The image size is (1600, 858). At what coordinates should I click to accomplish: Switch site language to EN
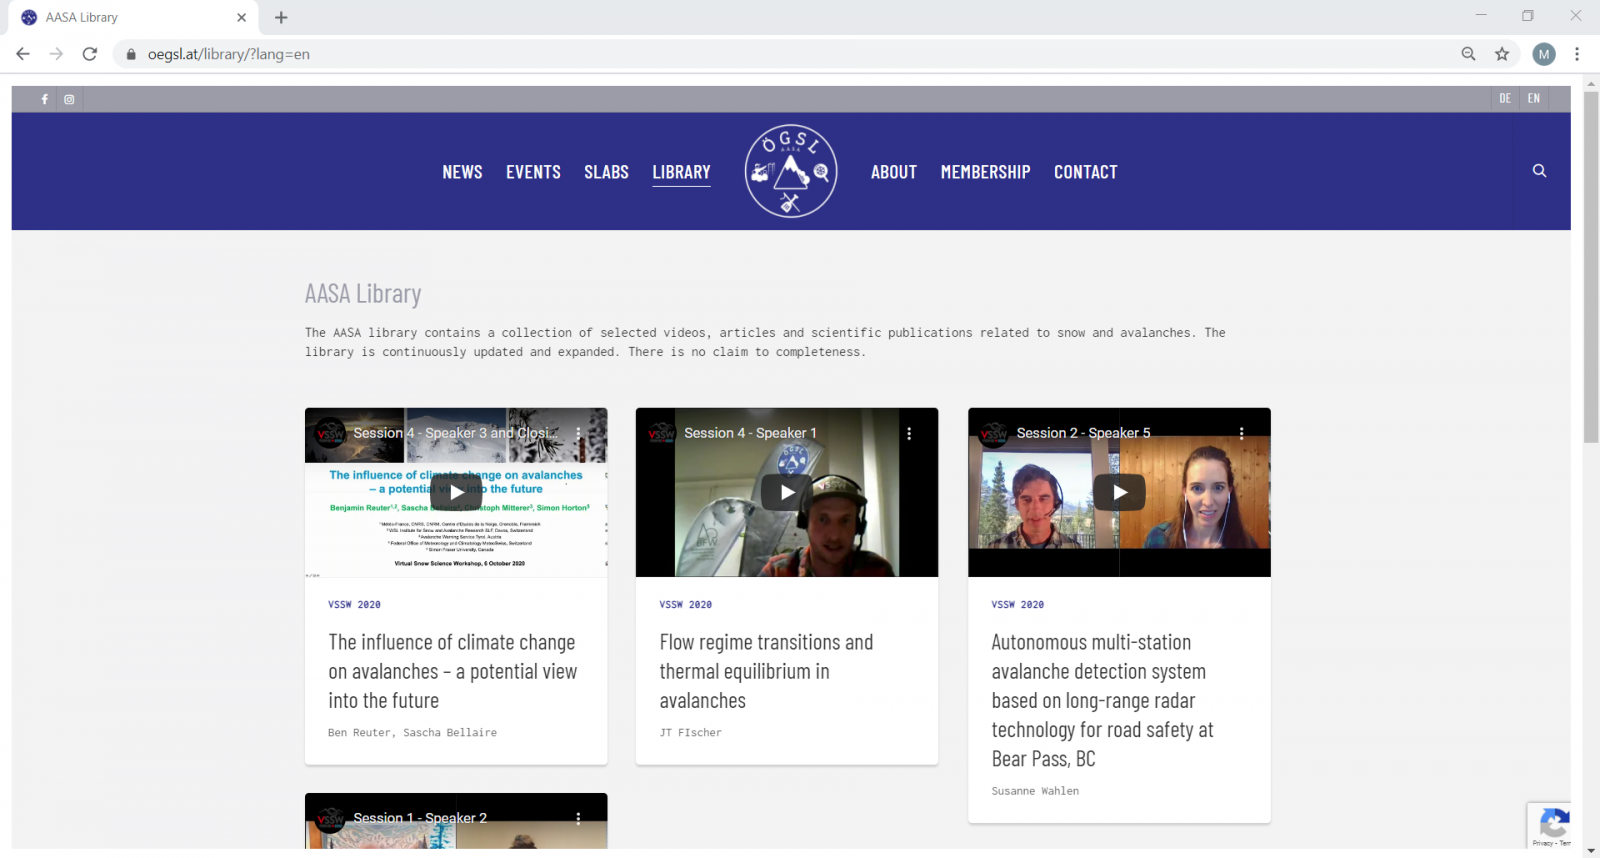(1533, 98)
